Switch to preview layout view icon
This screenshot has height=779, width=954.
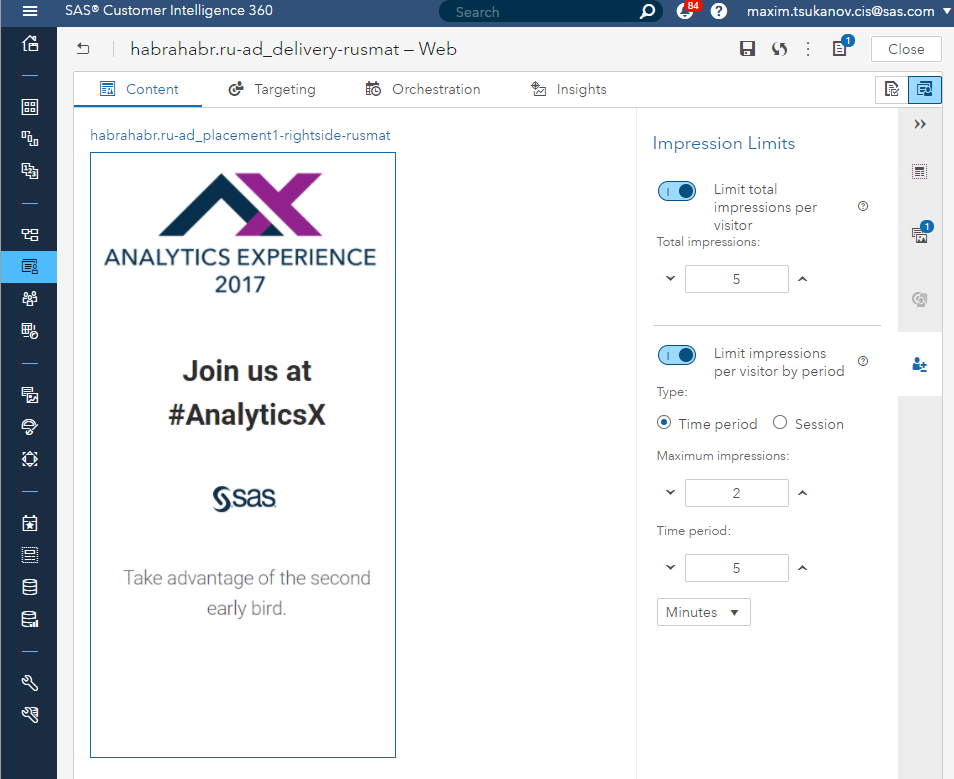924,89
